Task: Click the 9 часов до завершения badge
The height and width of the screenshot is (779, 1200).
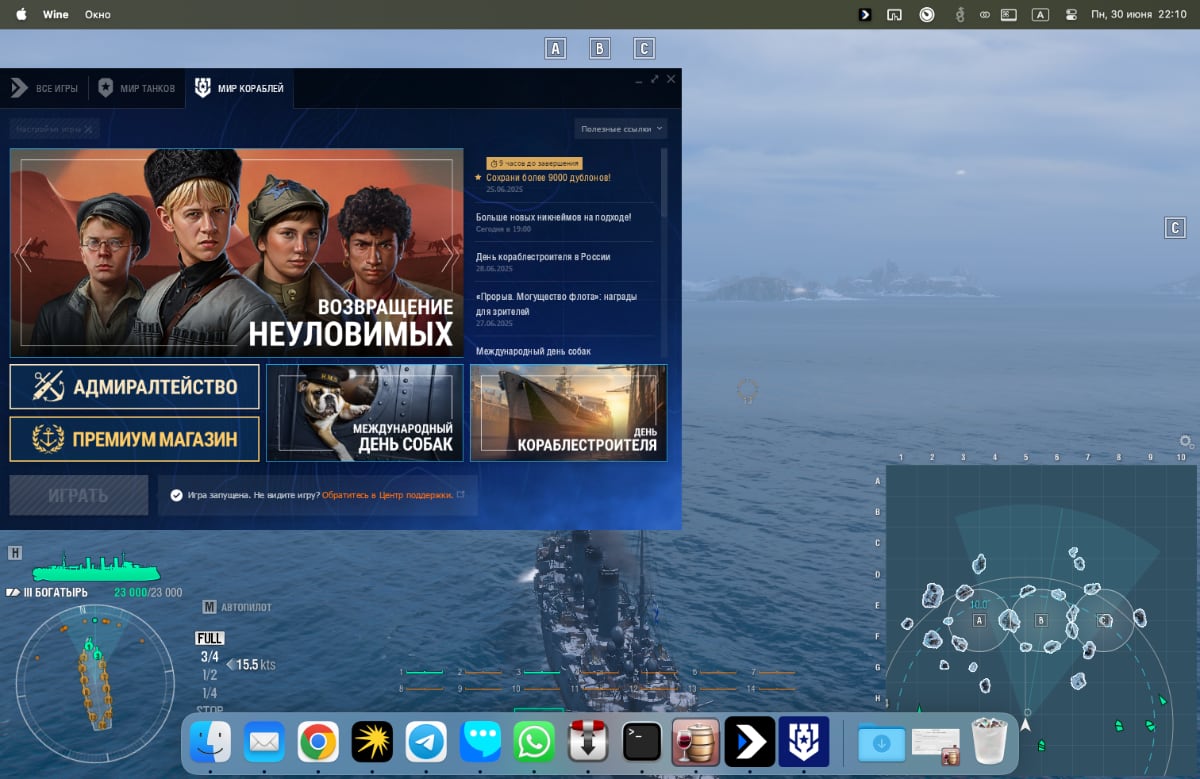Action: click(534, 163)
